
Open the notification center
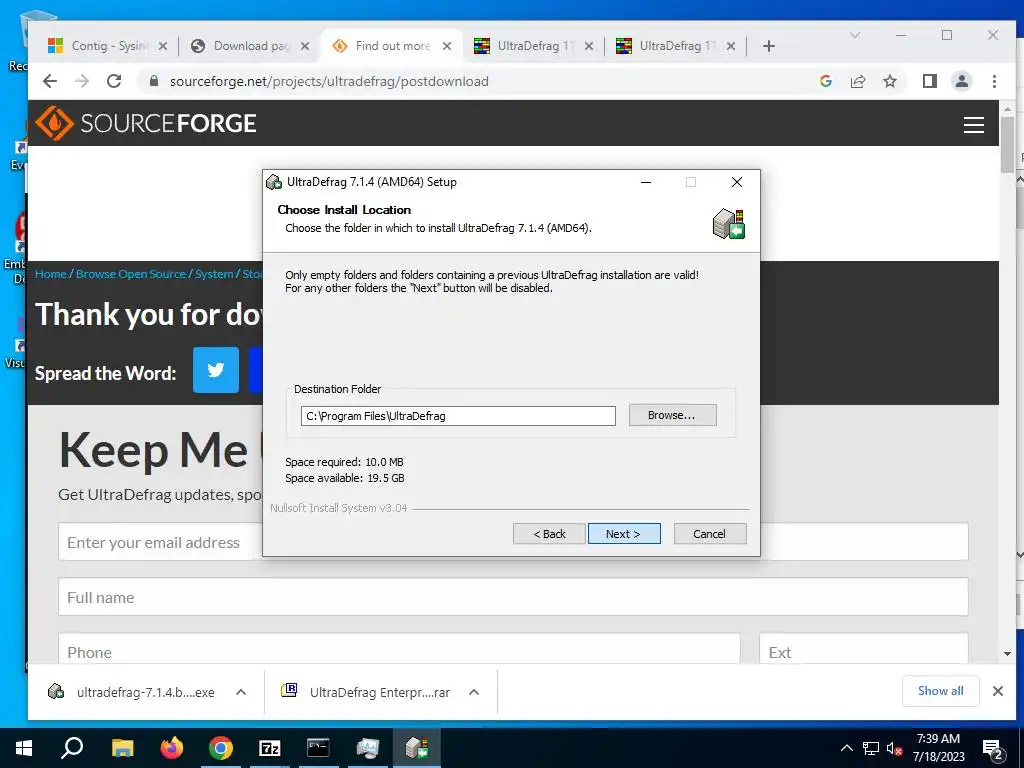point(993,748)
